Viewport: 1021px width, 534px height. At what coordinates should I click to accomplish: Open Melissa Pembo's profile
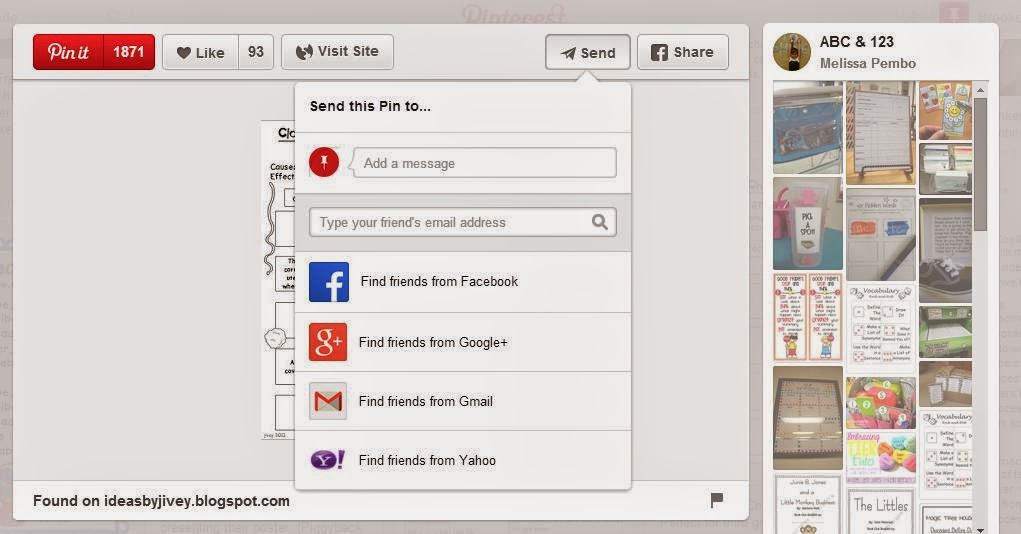click(x=867, y=63)
